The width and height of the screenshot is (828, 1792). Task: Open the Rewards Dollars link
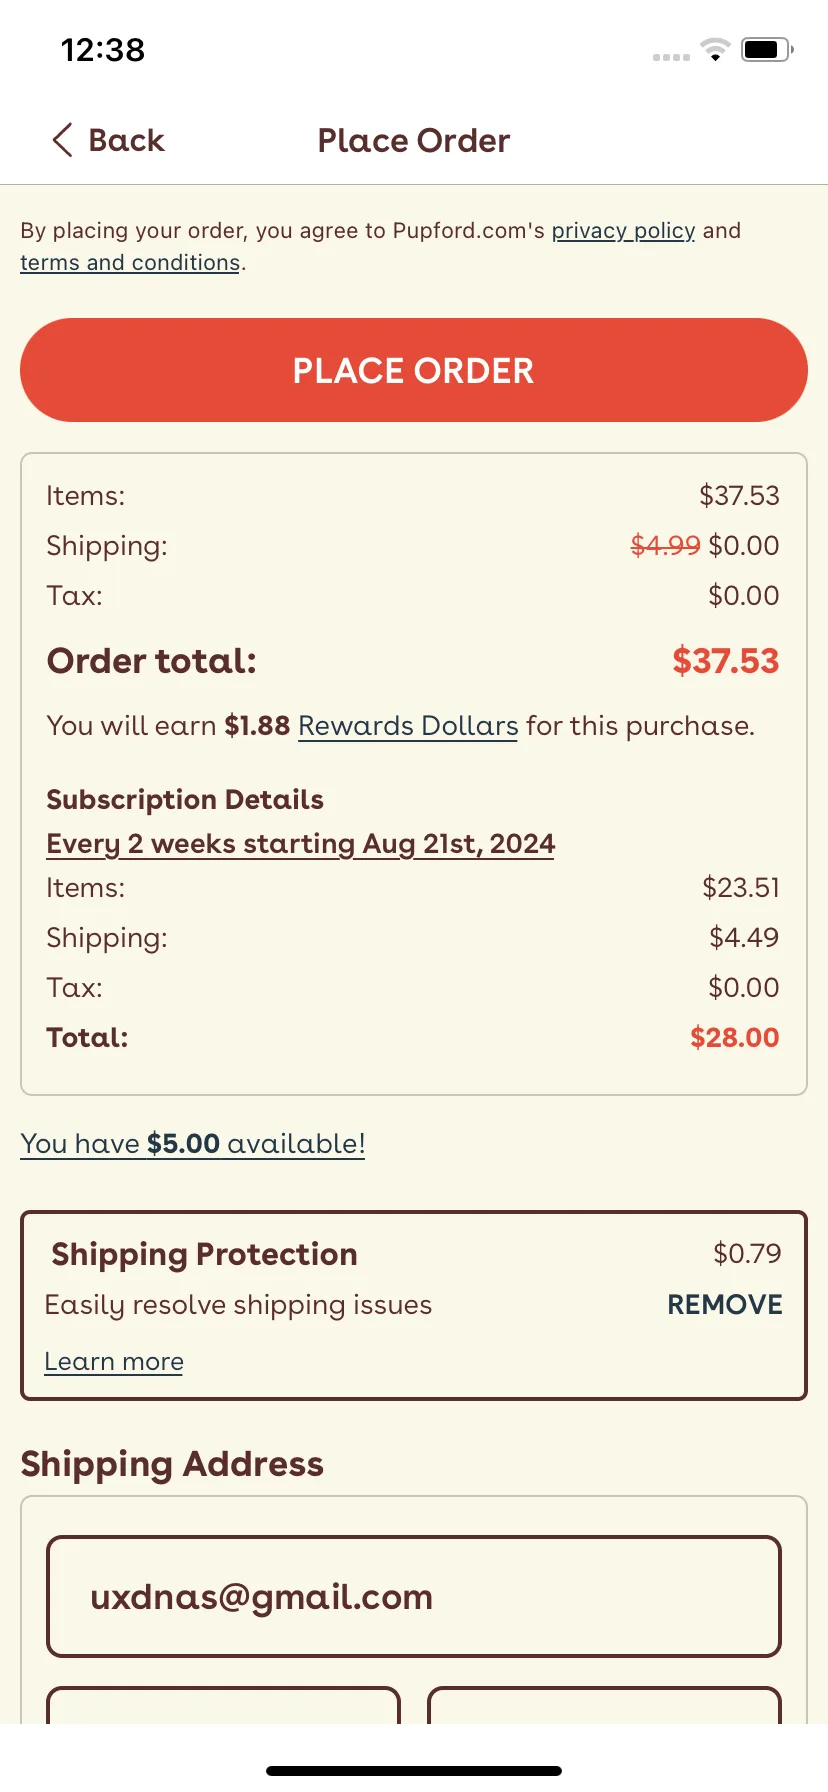pyautogui.click(x=408, y=726)
